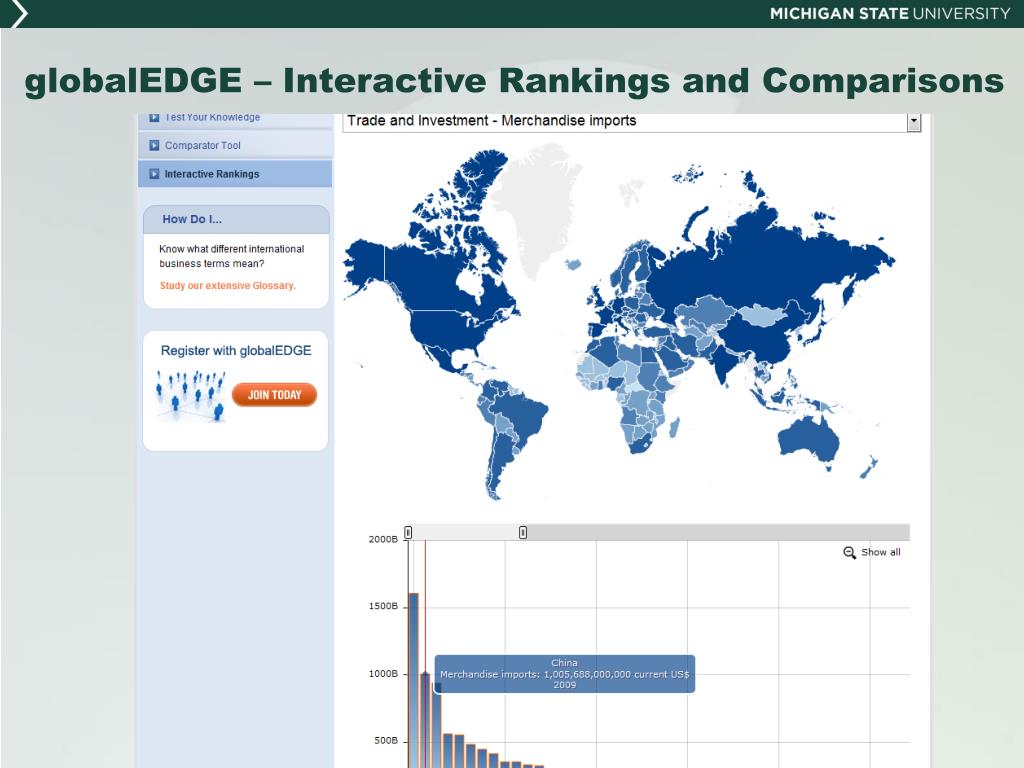Click the 1500B axis label
The image size is (1024, 768).
(x=383, y=606)
